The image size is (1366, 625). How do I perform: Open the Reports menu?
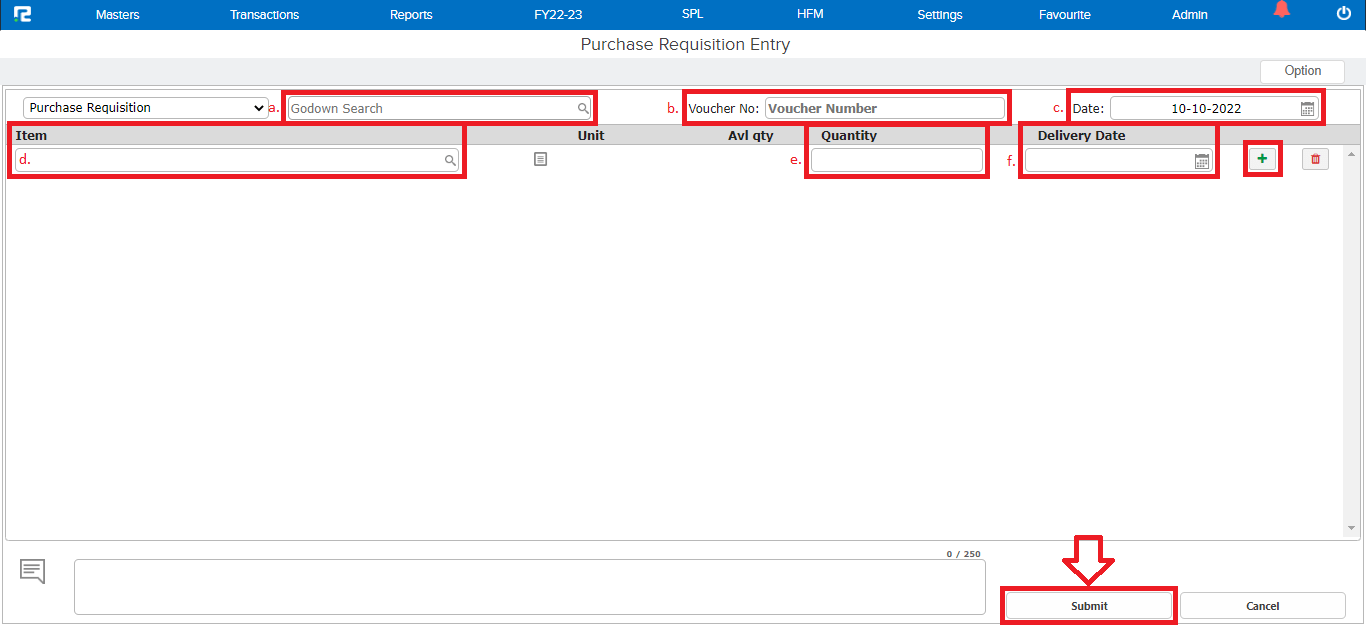pyautogui.click(x=411, y=15)
